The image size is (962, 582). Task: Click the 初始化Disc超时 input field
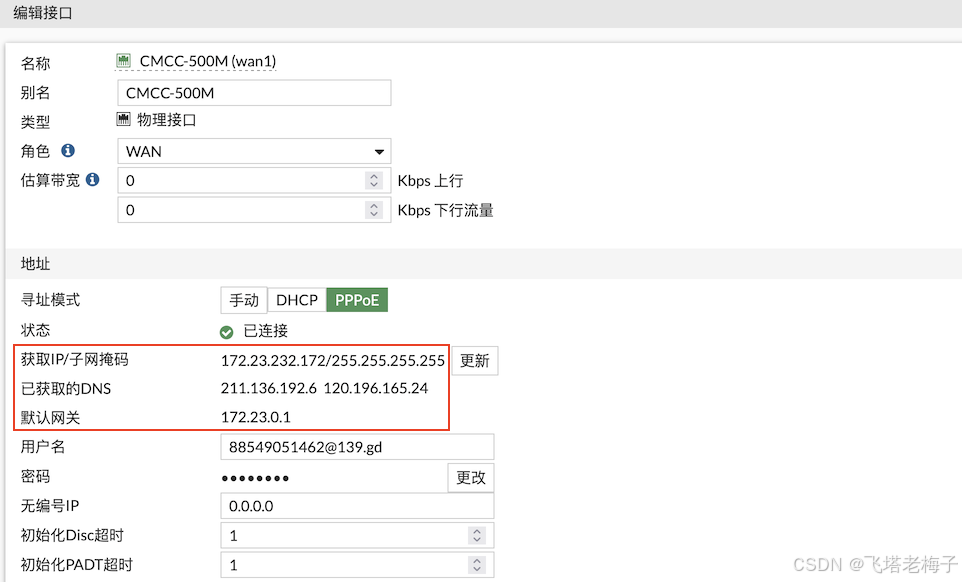point(357,535)
